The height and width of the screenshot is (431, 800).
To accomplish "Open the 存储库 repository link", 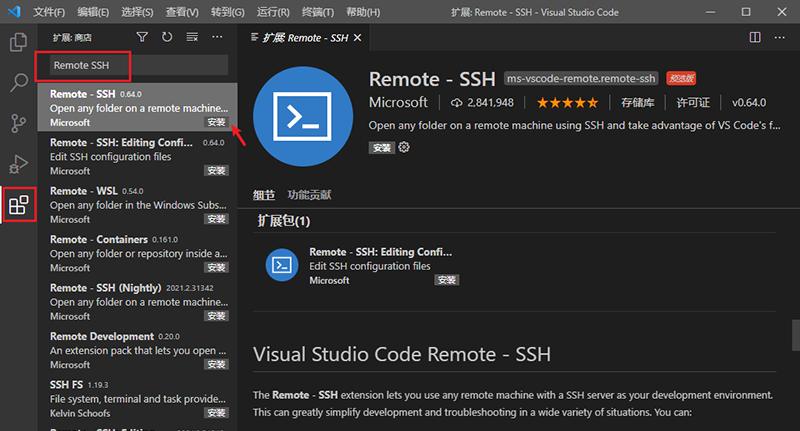I will (638, 103).
